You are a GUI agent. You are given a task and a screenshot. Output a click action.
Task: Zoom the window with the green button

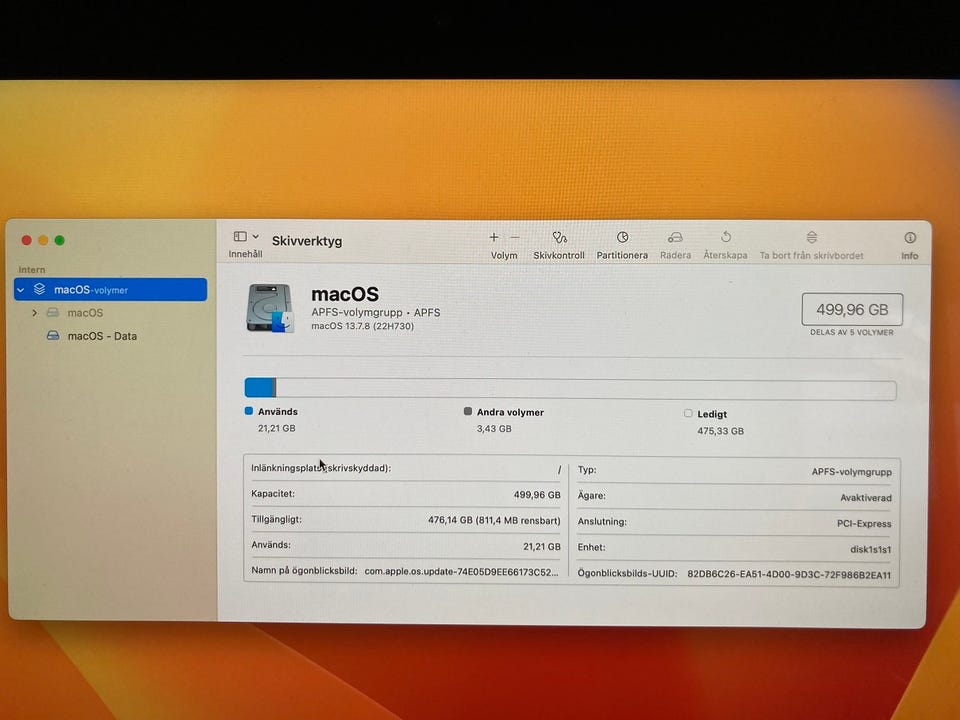click(59, 240)
